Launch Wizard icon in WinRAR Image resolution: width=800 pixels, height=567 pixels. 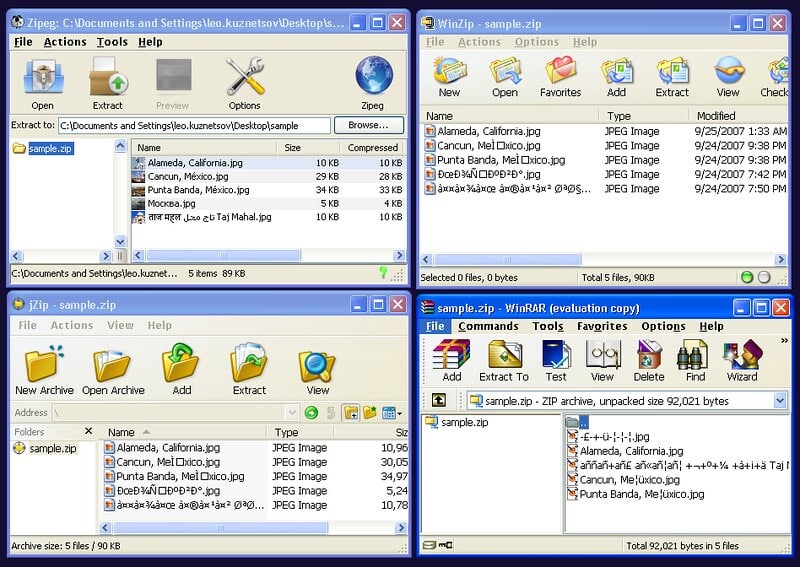point(743,354)
